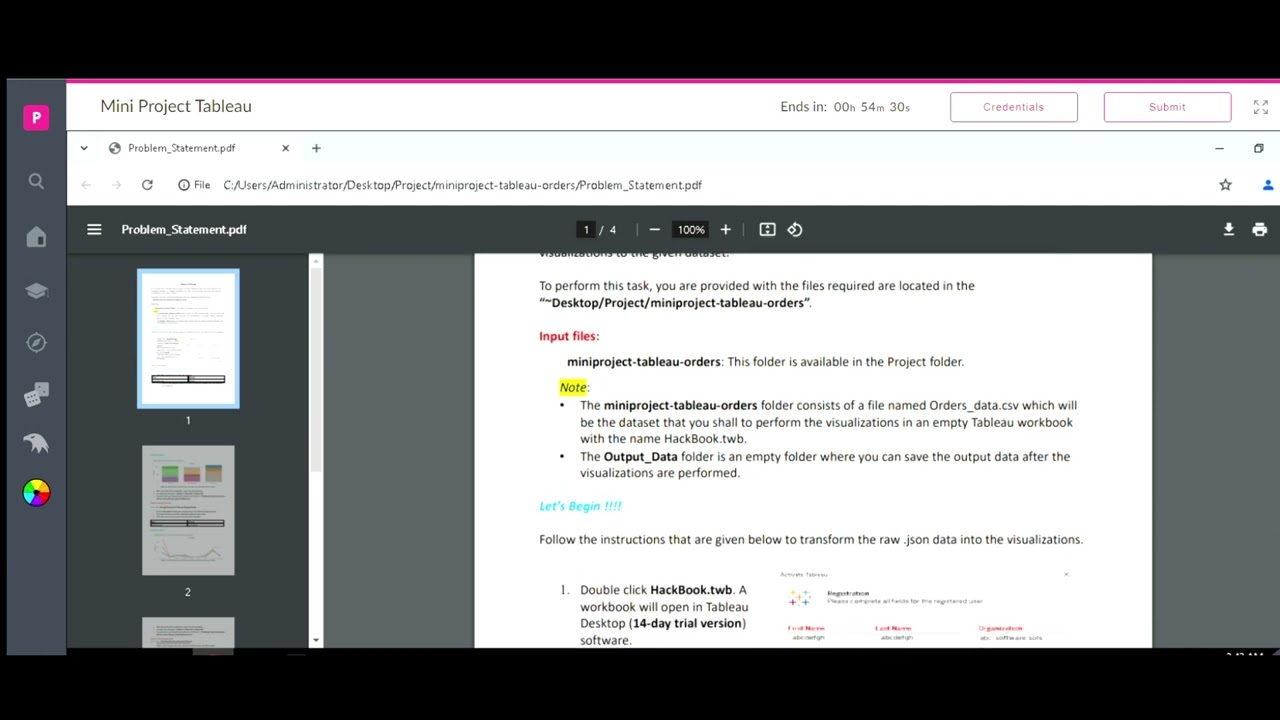Select page 2 thumbnail
1280x720 pixels.
tap(188, 510)
